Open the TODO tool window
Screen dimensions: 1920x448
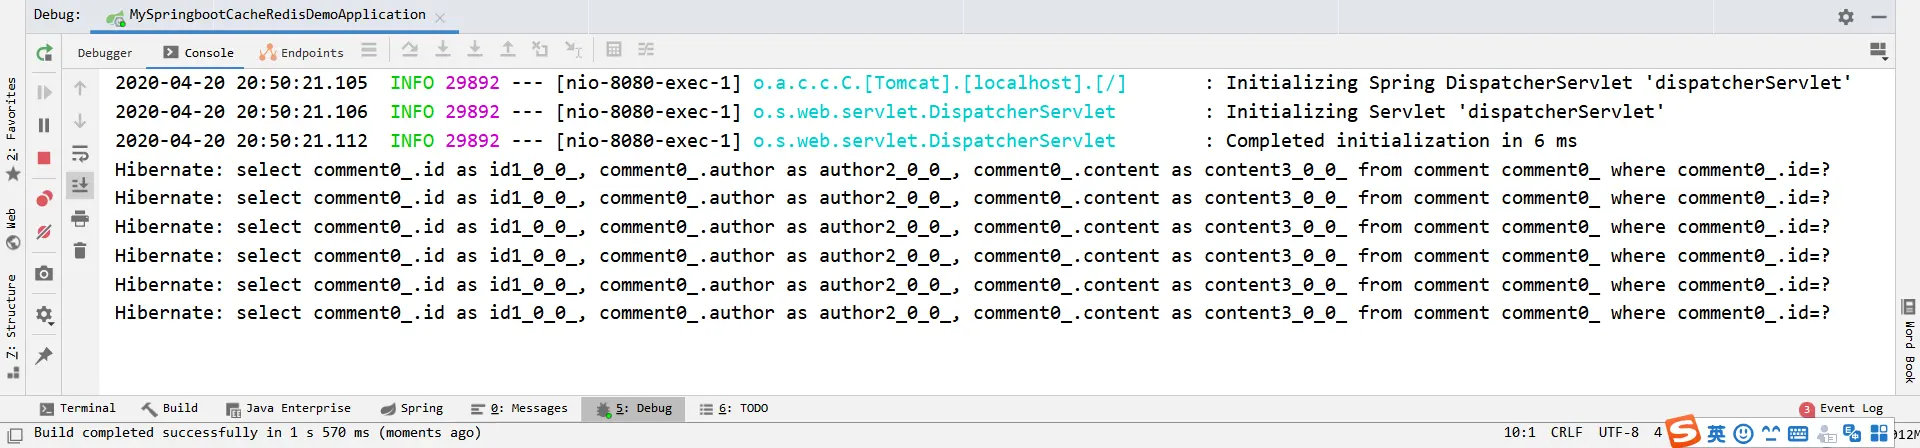734,408
